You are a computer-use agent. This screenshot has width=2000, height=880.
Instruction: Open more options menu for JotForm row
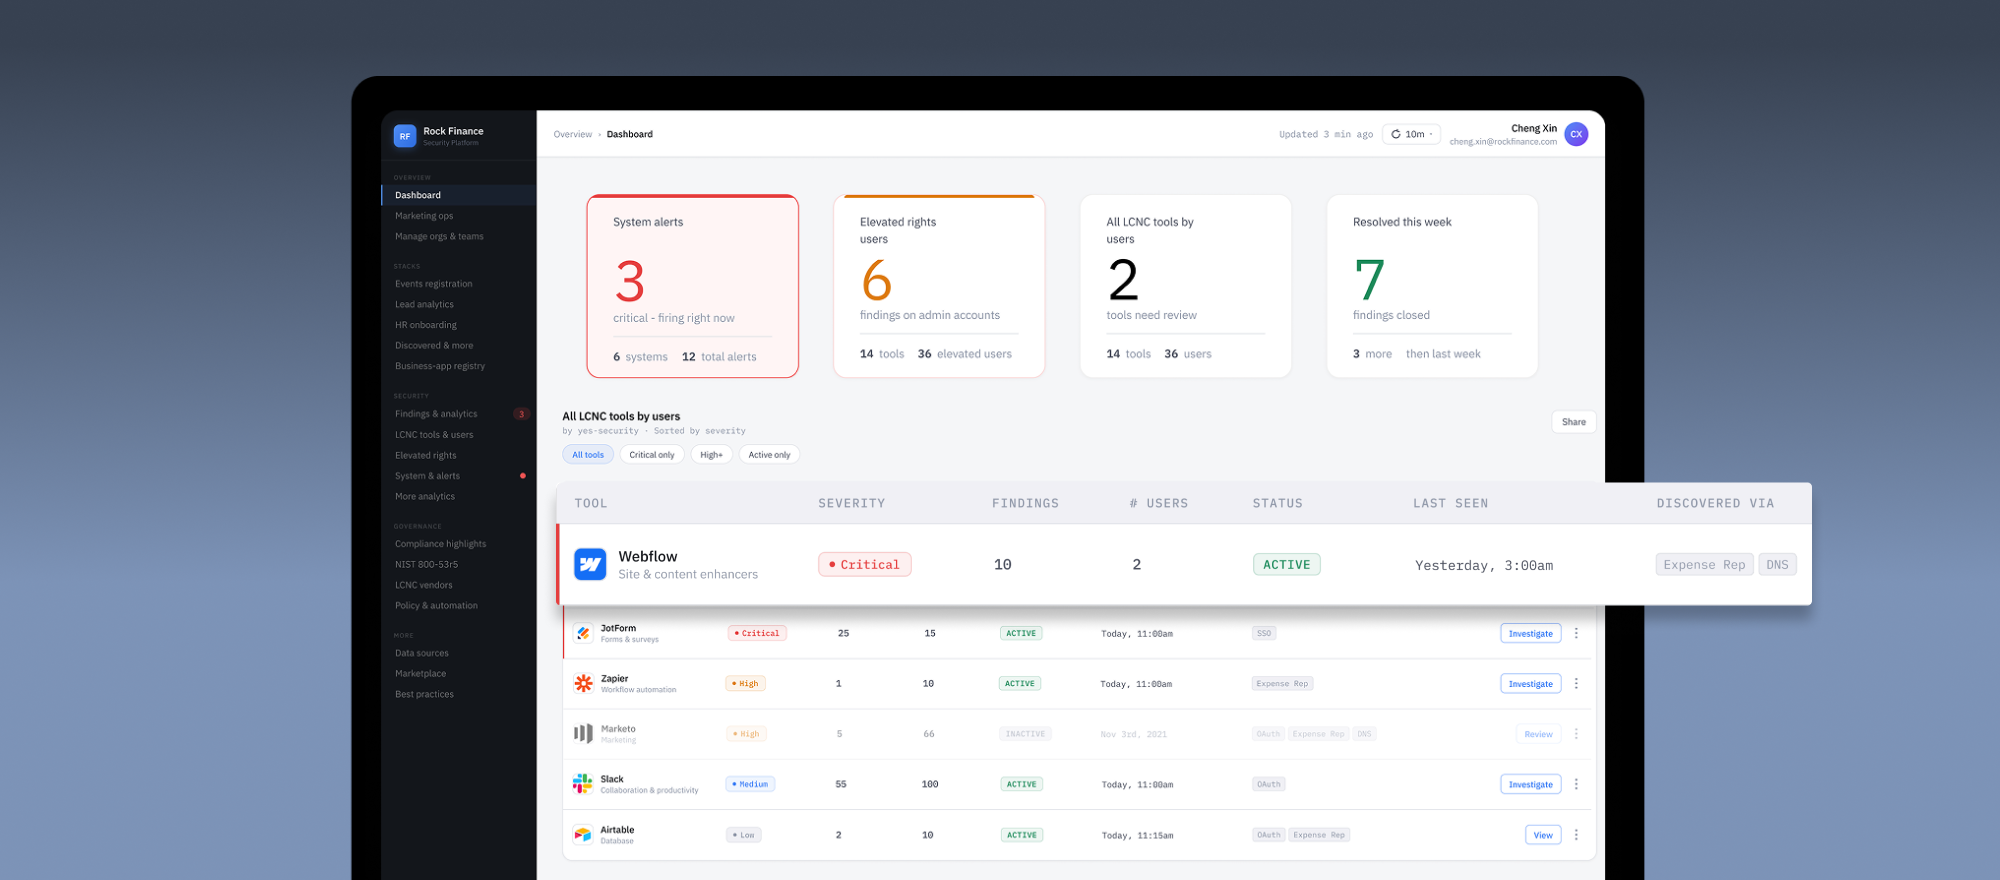(x=1576, y=633)
